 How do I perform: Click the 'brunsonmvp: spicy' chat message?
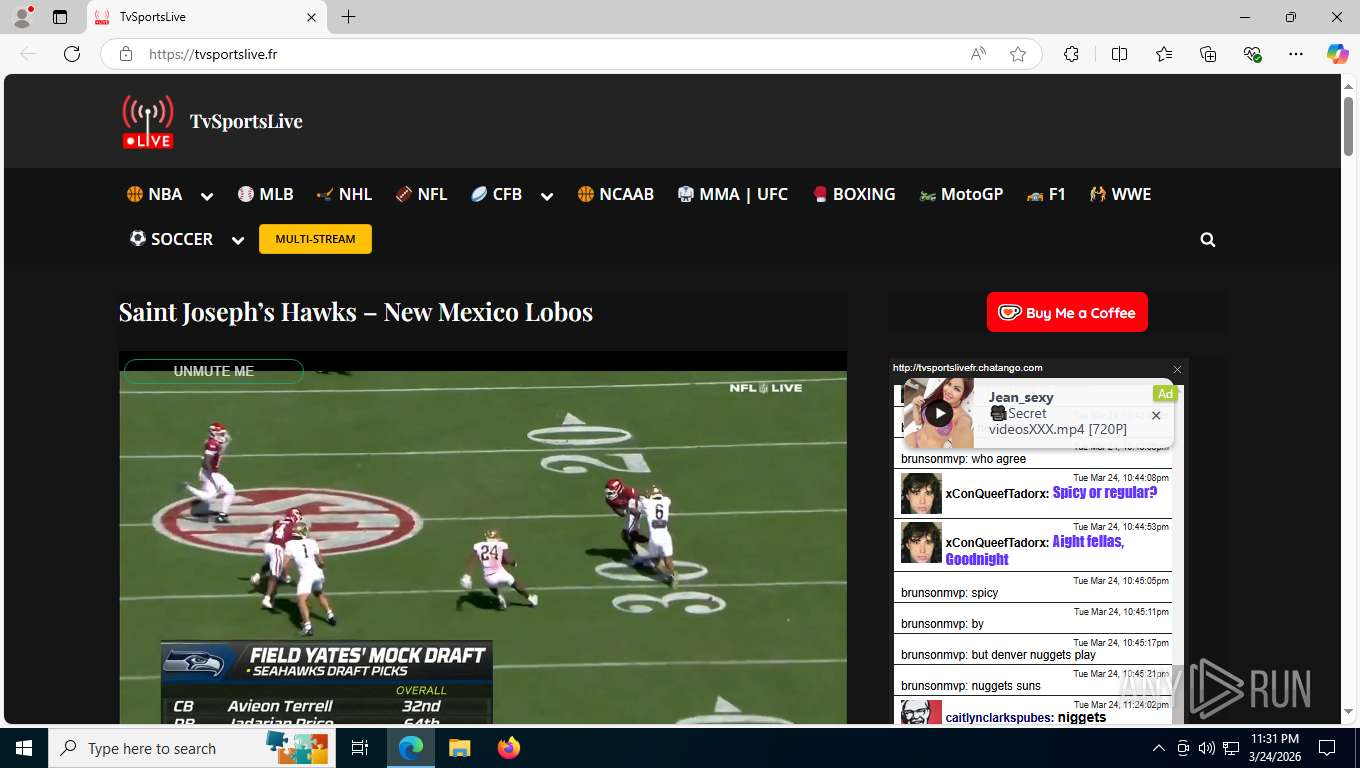pyautogui.click(x=949, y=593)
